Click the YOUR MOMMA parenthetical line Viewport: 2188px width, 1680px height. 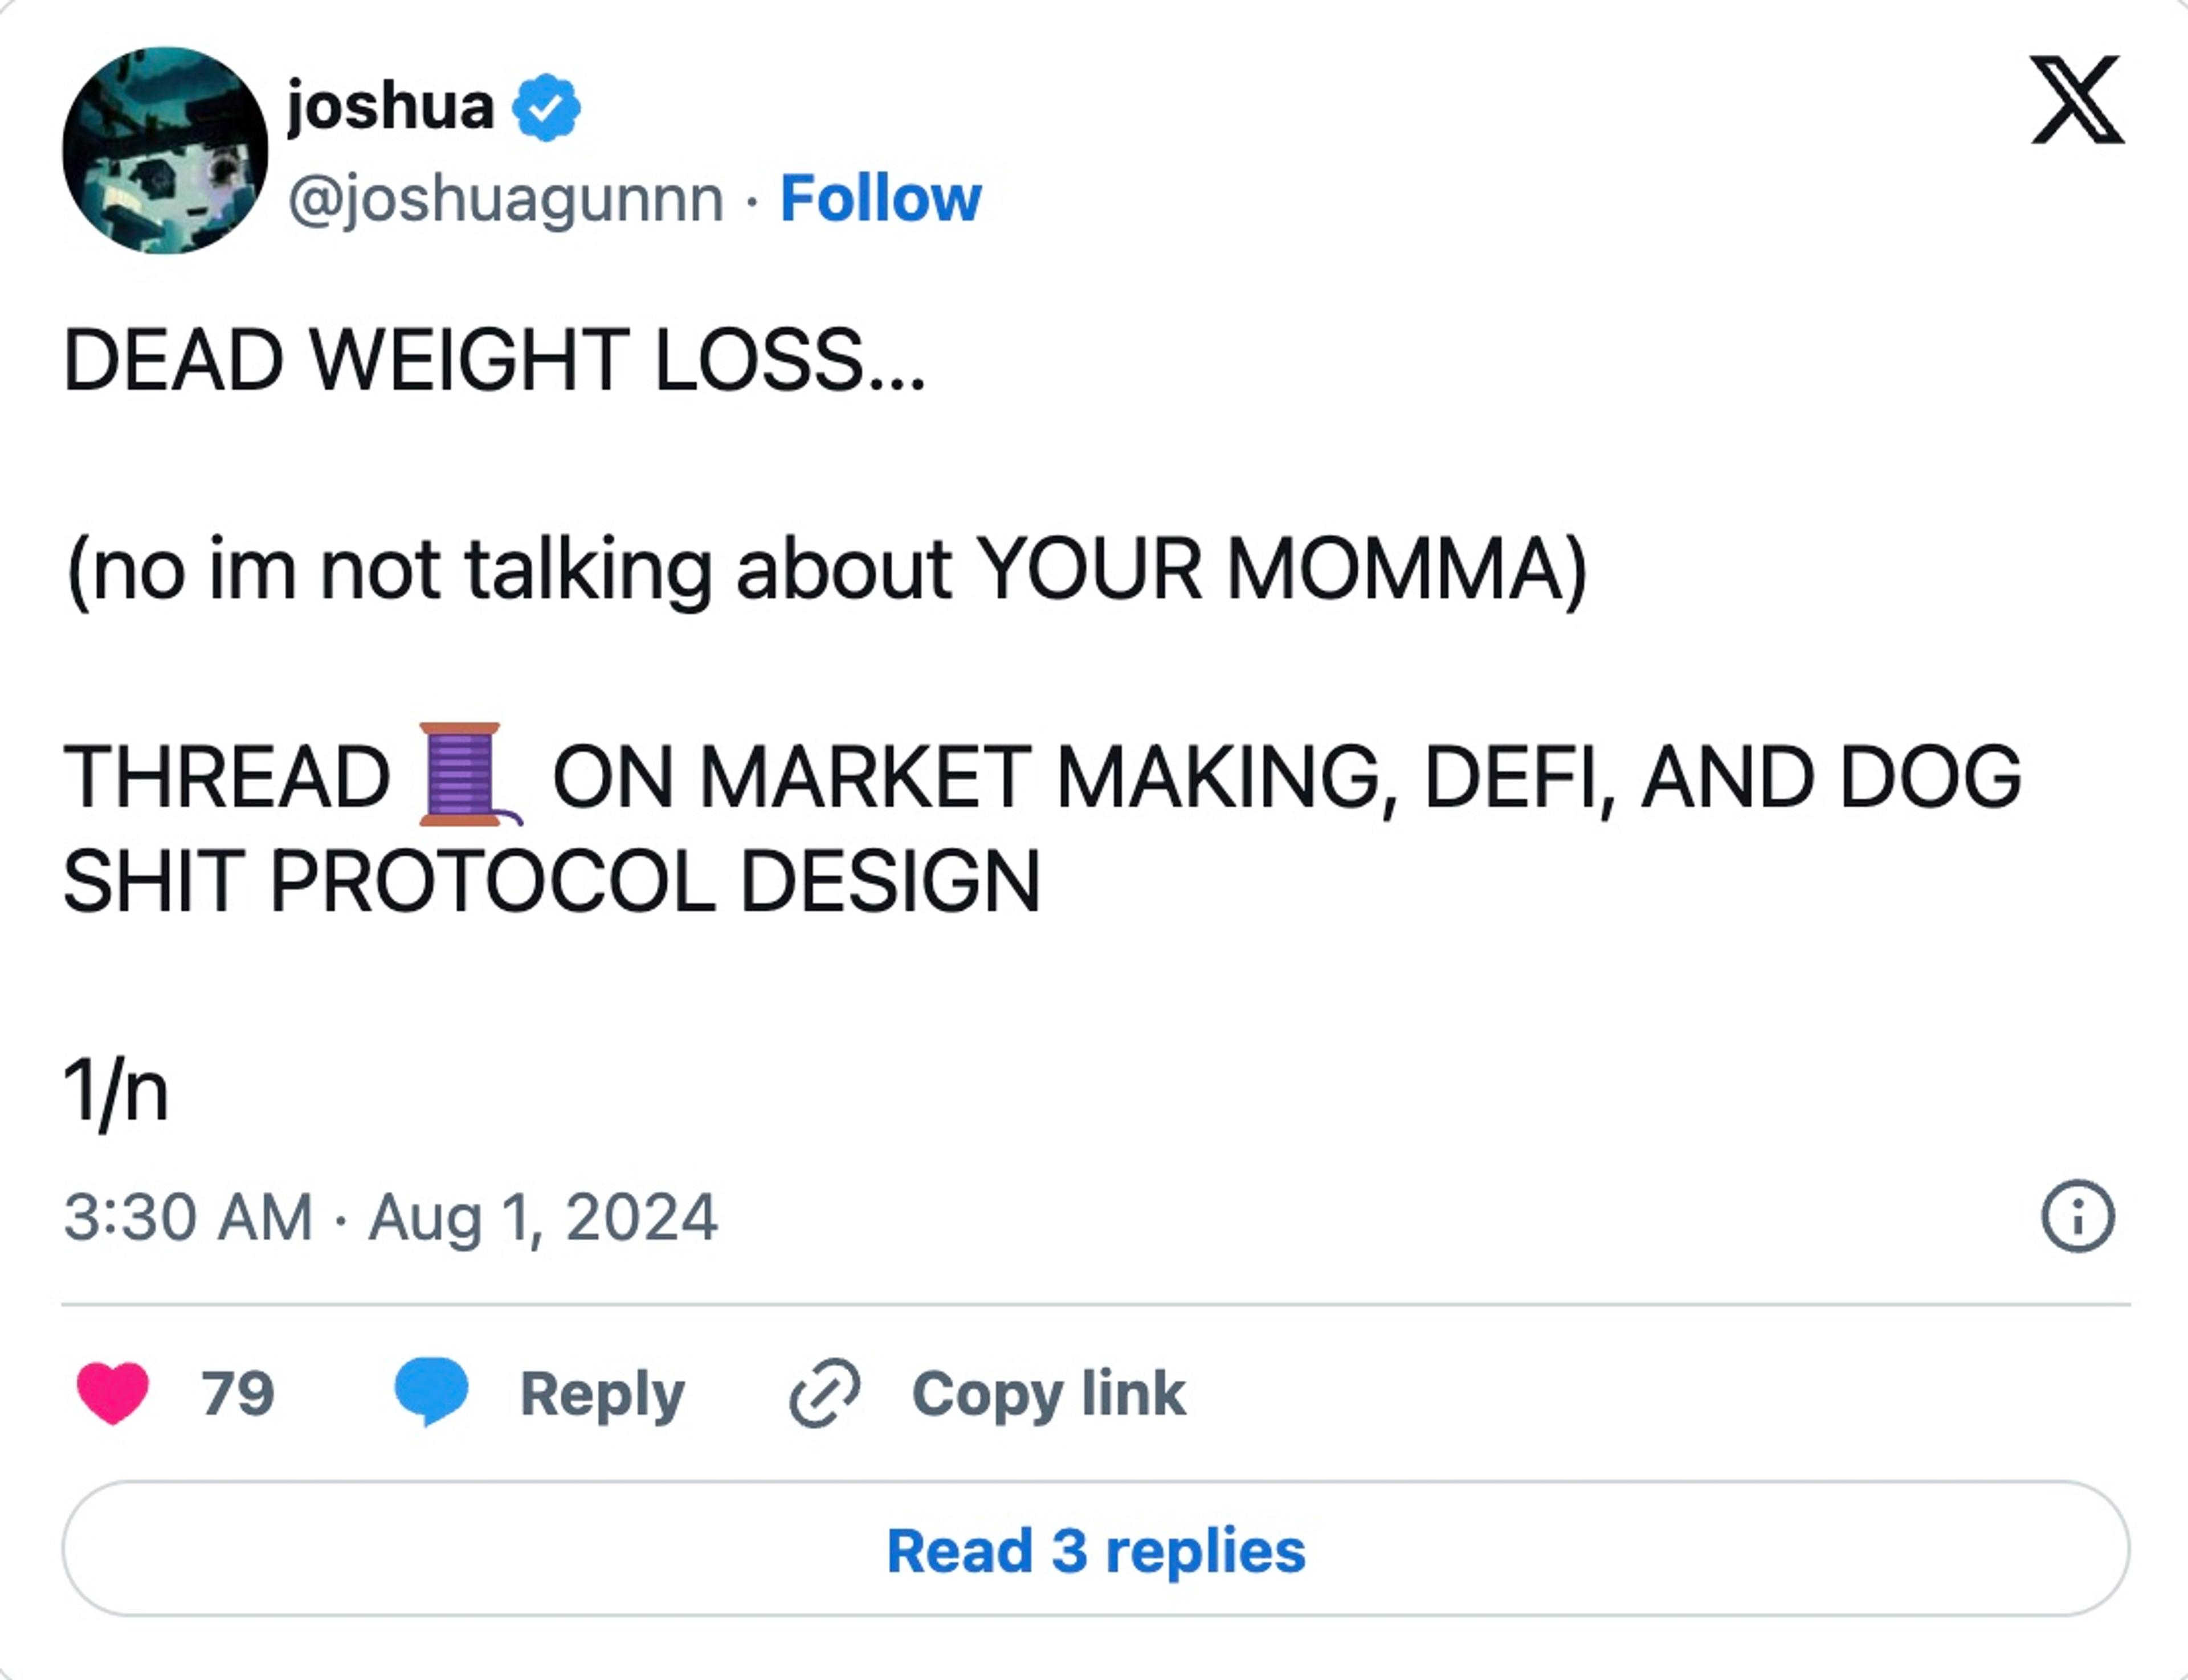(x=825, y=570)
